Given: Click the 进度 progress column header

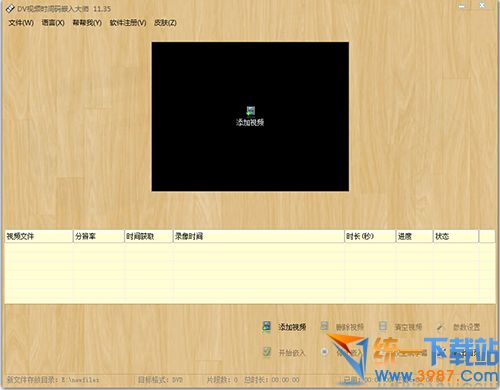Looking at the screenshot, I should pos(414,236).
